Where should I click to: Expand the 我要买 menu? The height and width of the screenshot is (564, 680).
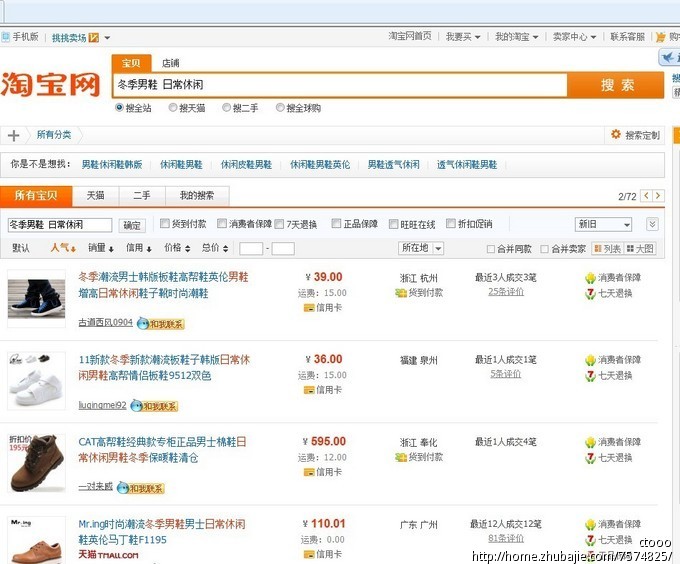463,37
